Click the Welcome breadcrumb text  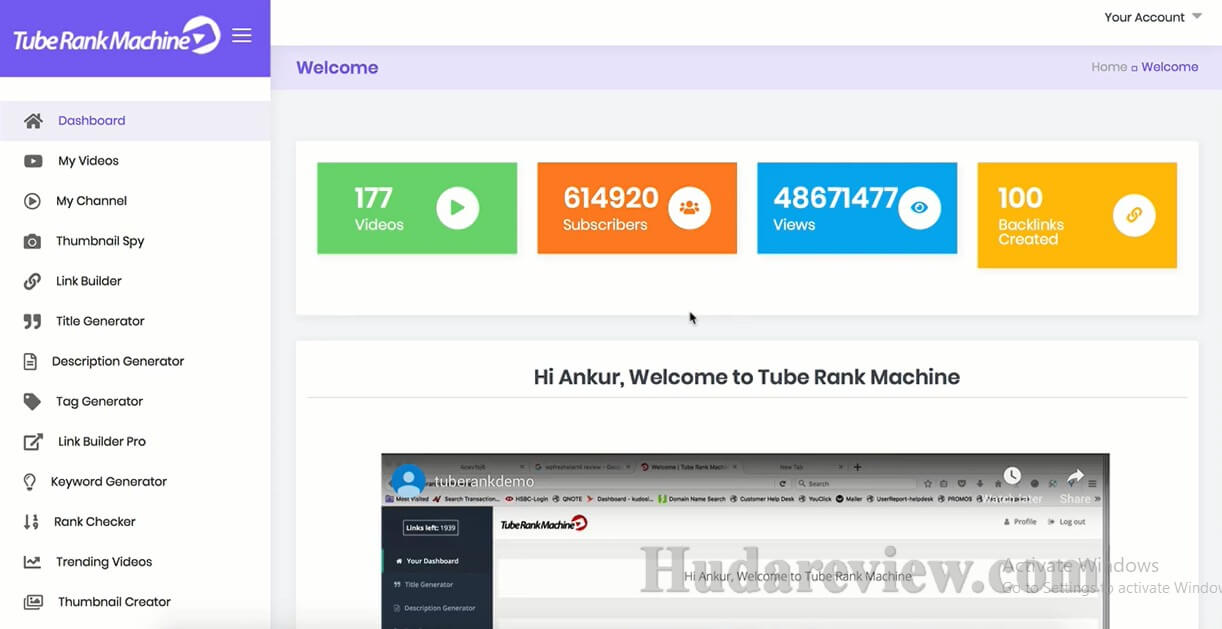(x=1170, y=67)
